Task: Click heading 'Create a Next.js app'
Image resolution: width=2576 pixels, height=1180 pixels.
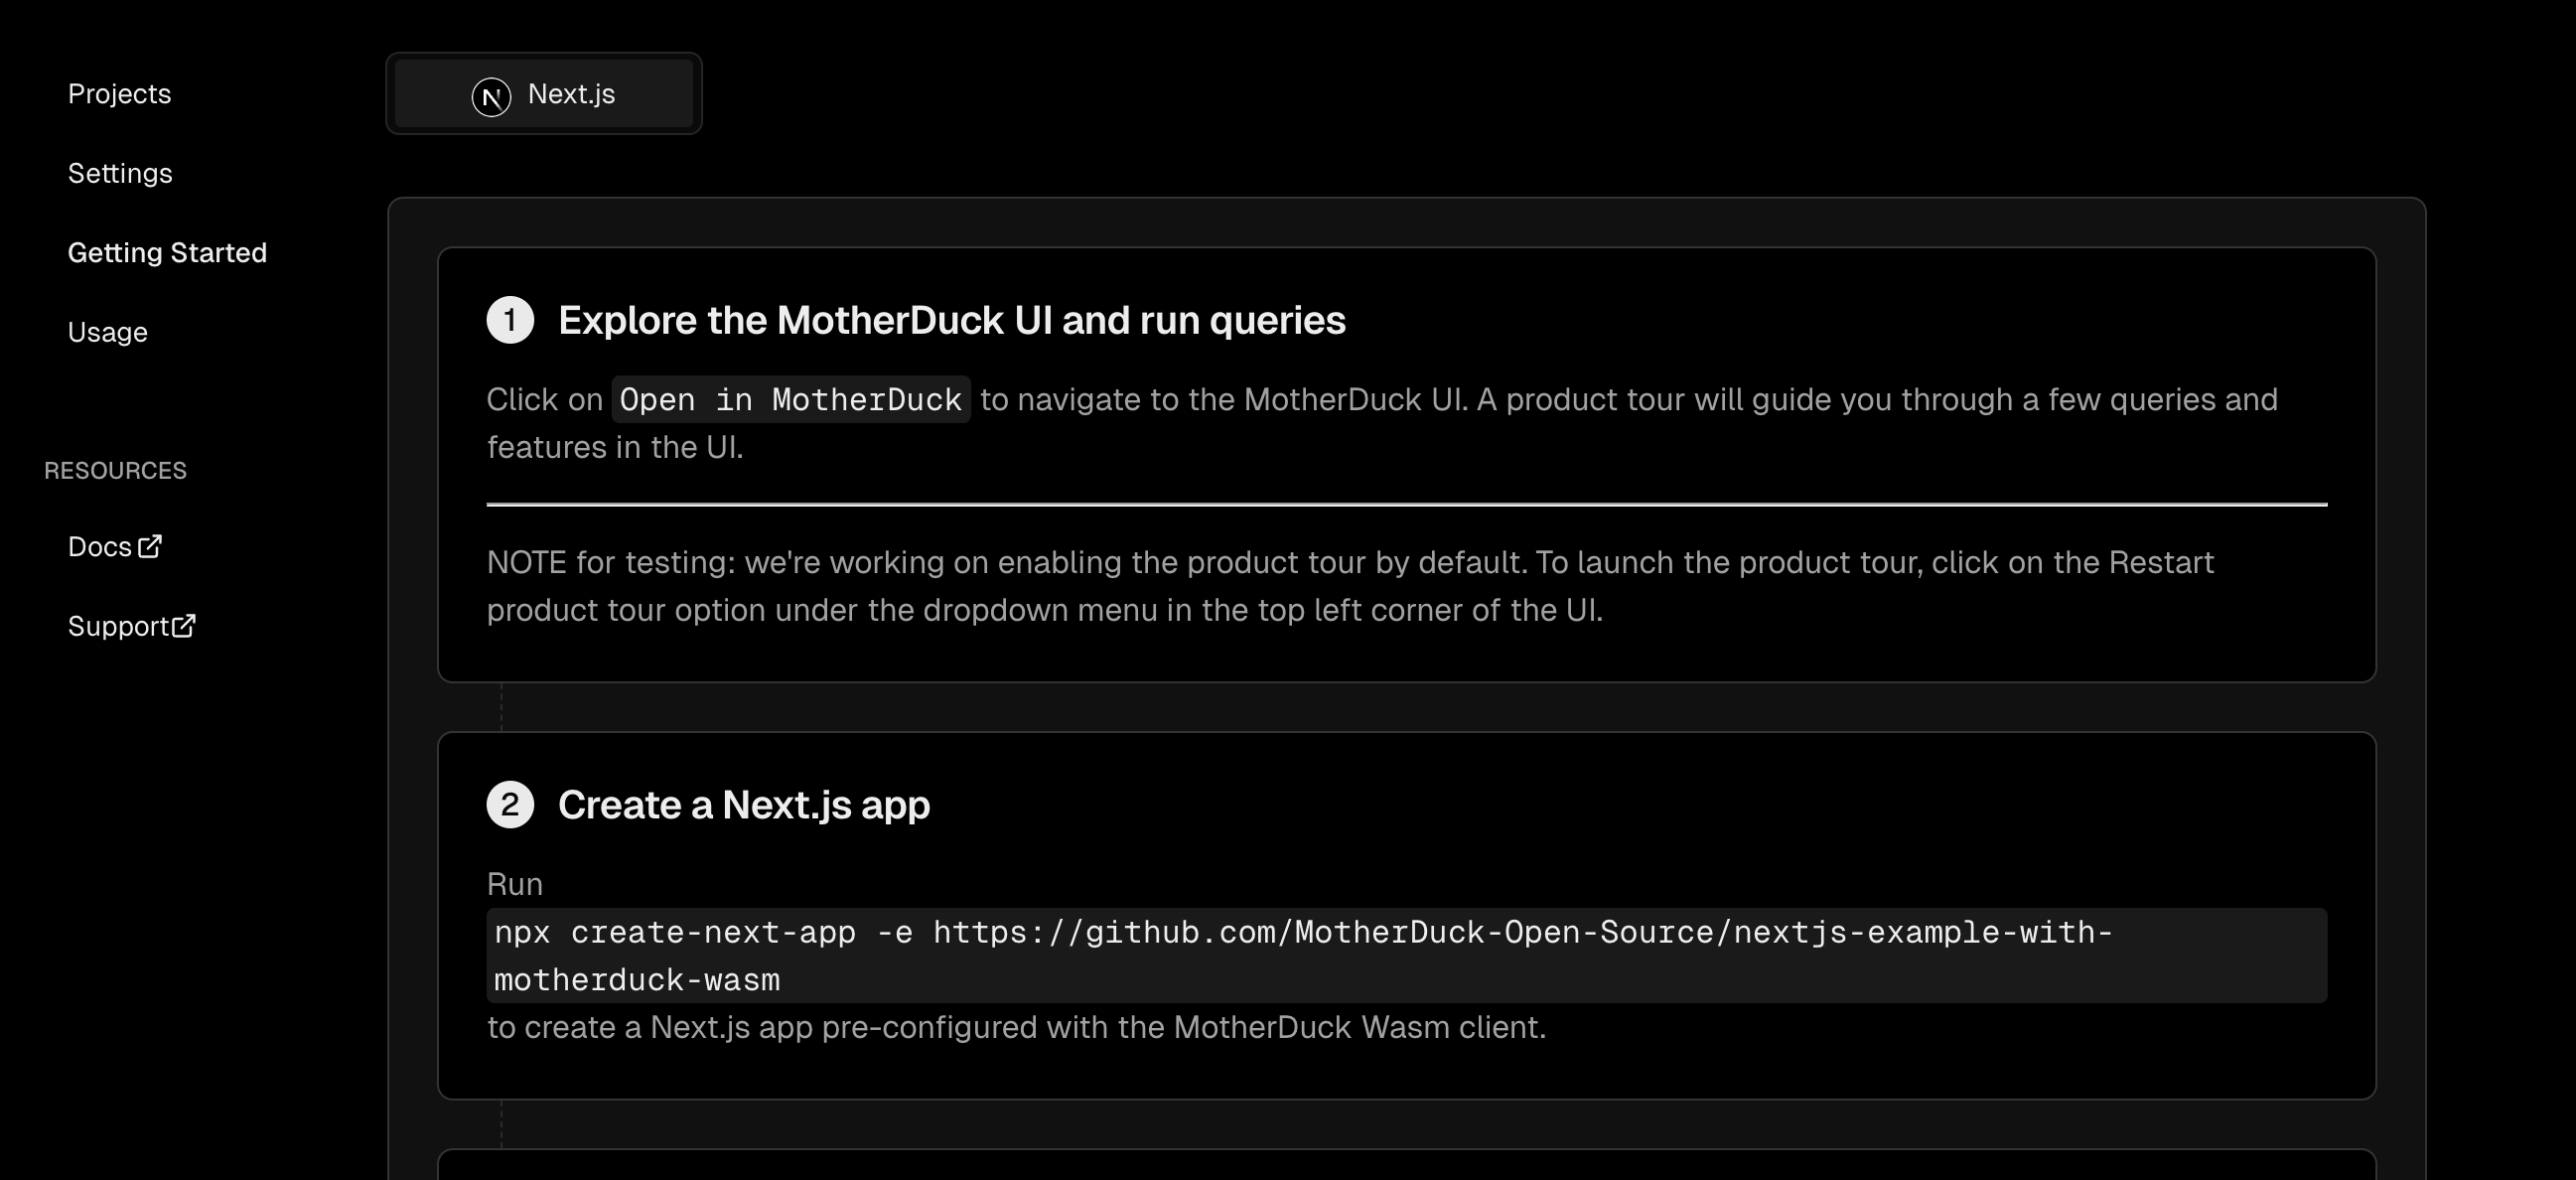Action: click(x=744, y=805)
